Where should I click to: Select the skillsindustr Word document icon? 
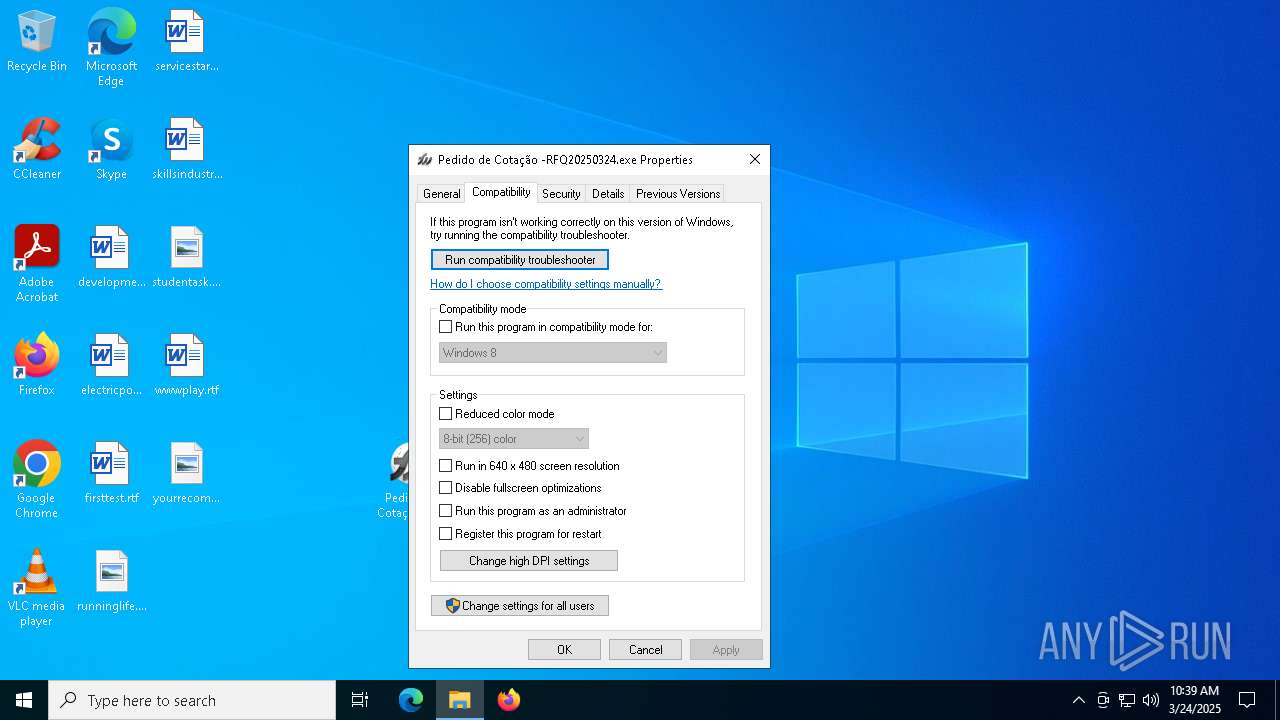click(186, 150)
